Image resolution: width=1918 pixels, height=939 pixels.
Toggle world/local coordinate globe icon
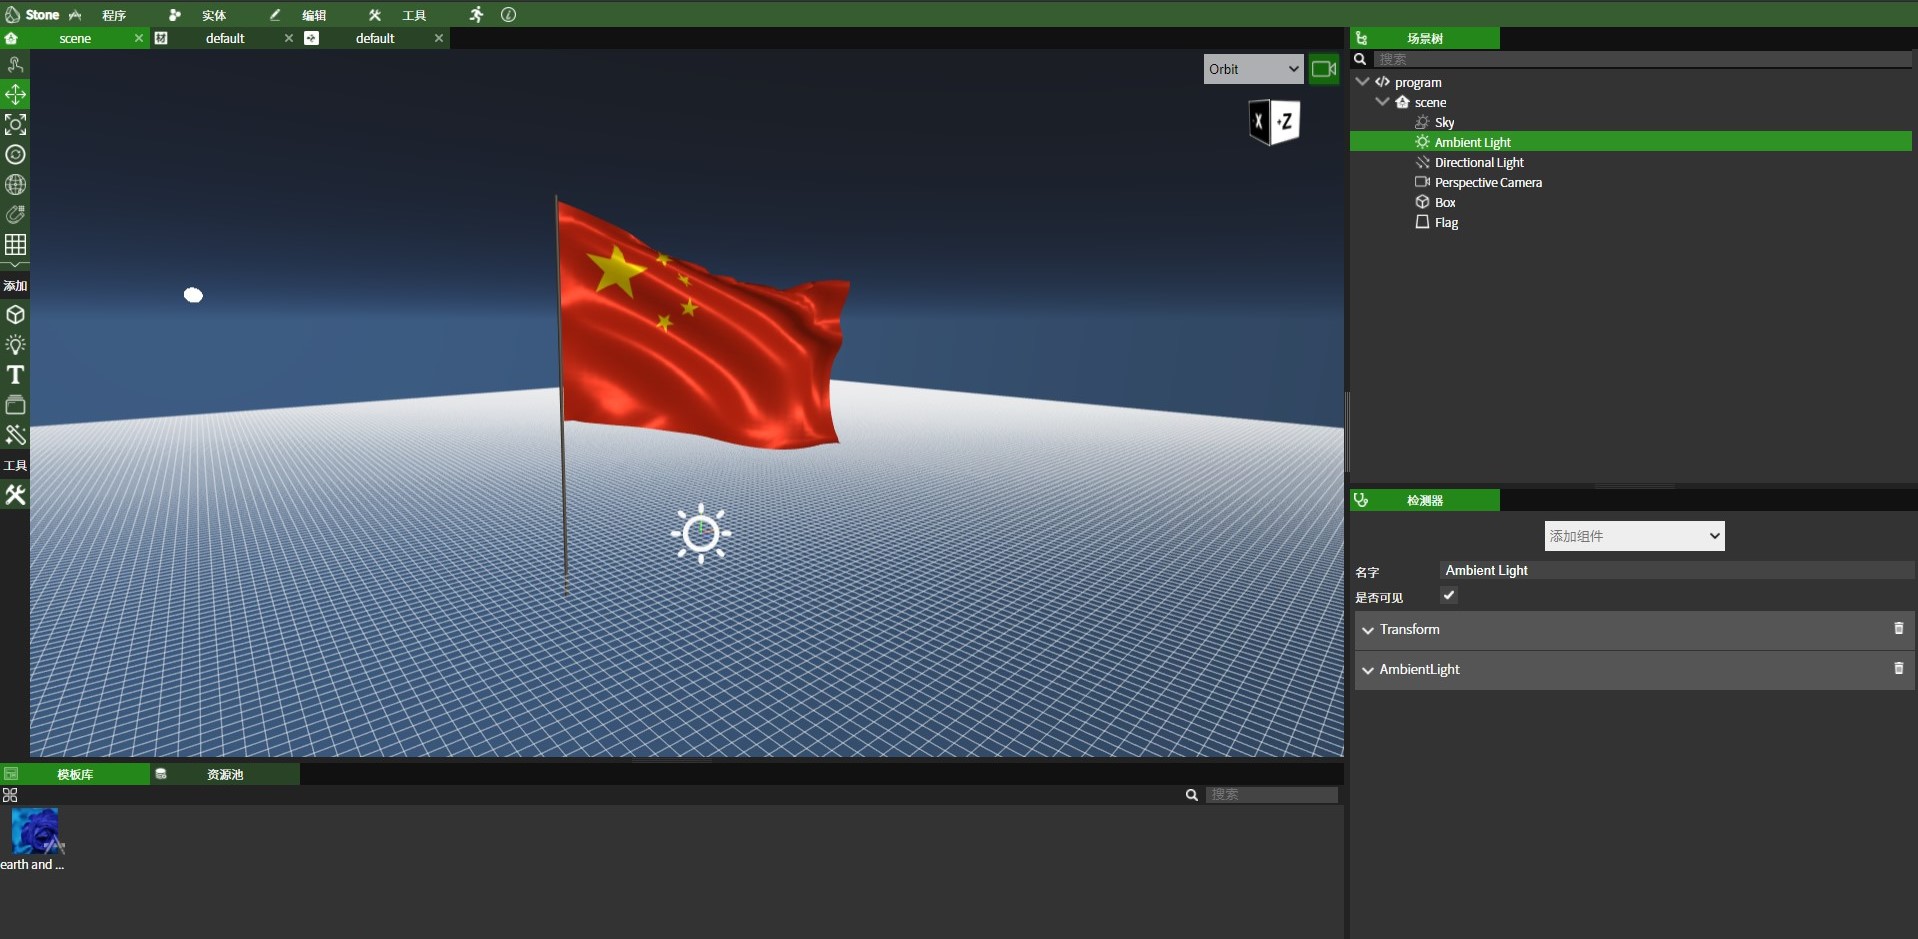[x=15, y=185]
